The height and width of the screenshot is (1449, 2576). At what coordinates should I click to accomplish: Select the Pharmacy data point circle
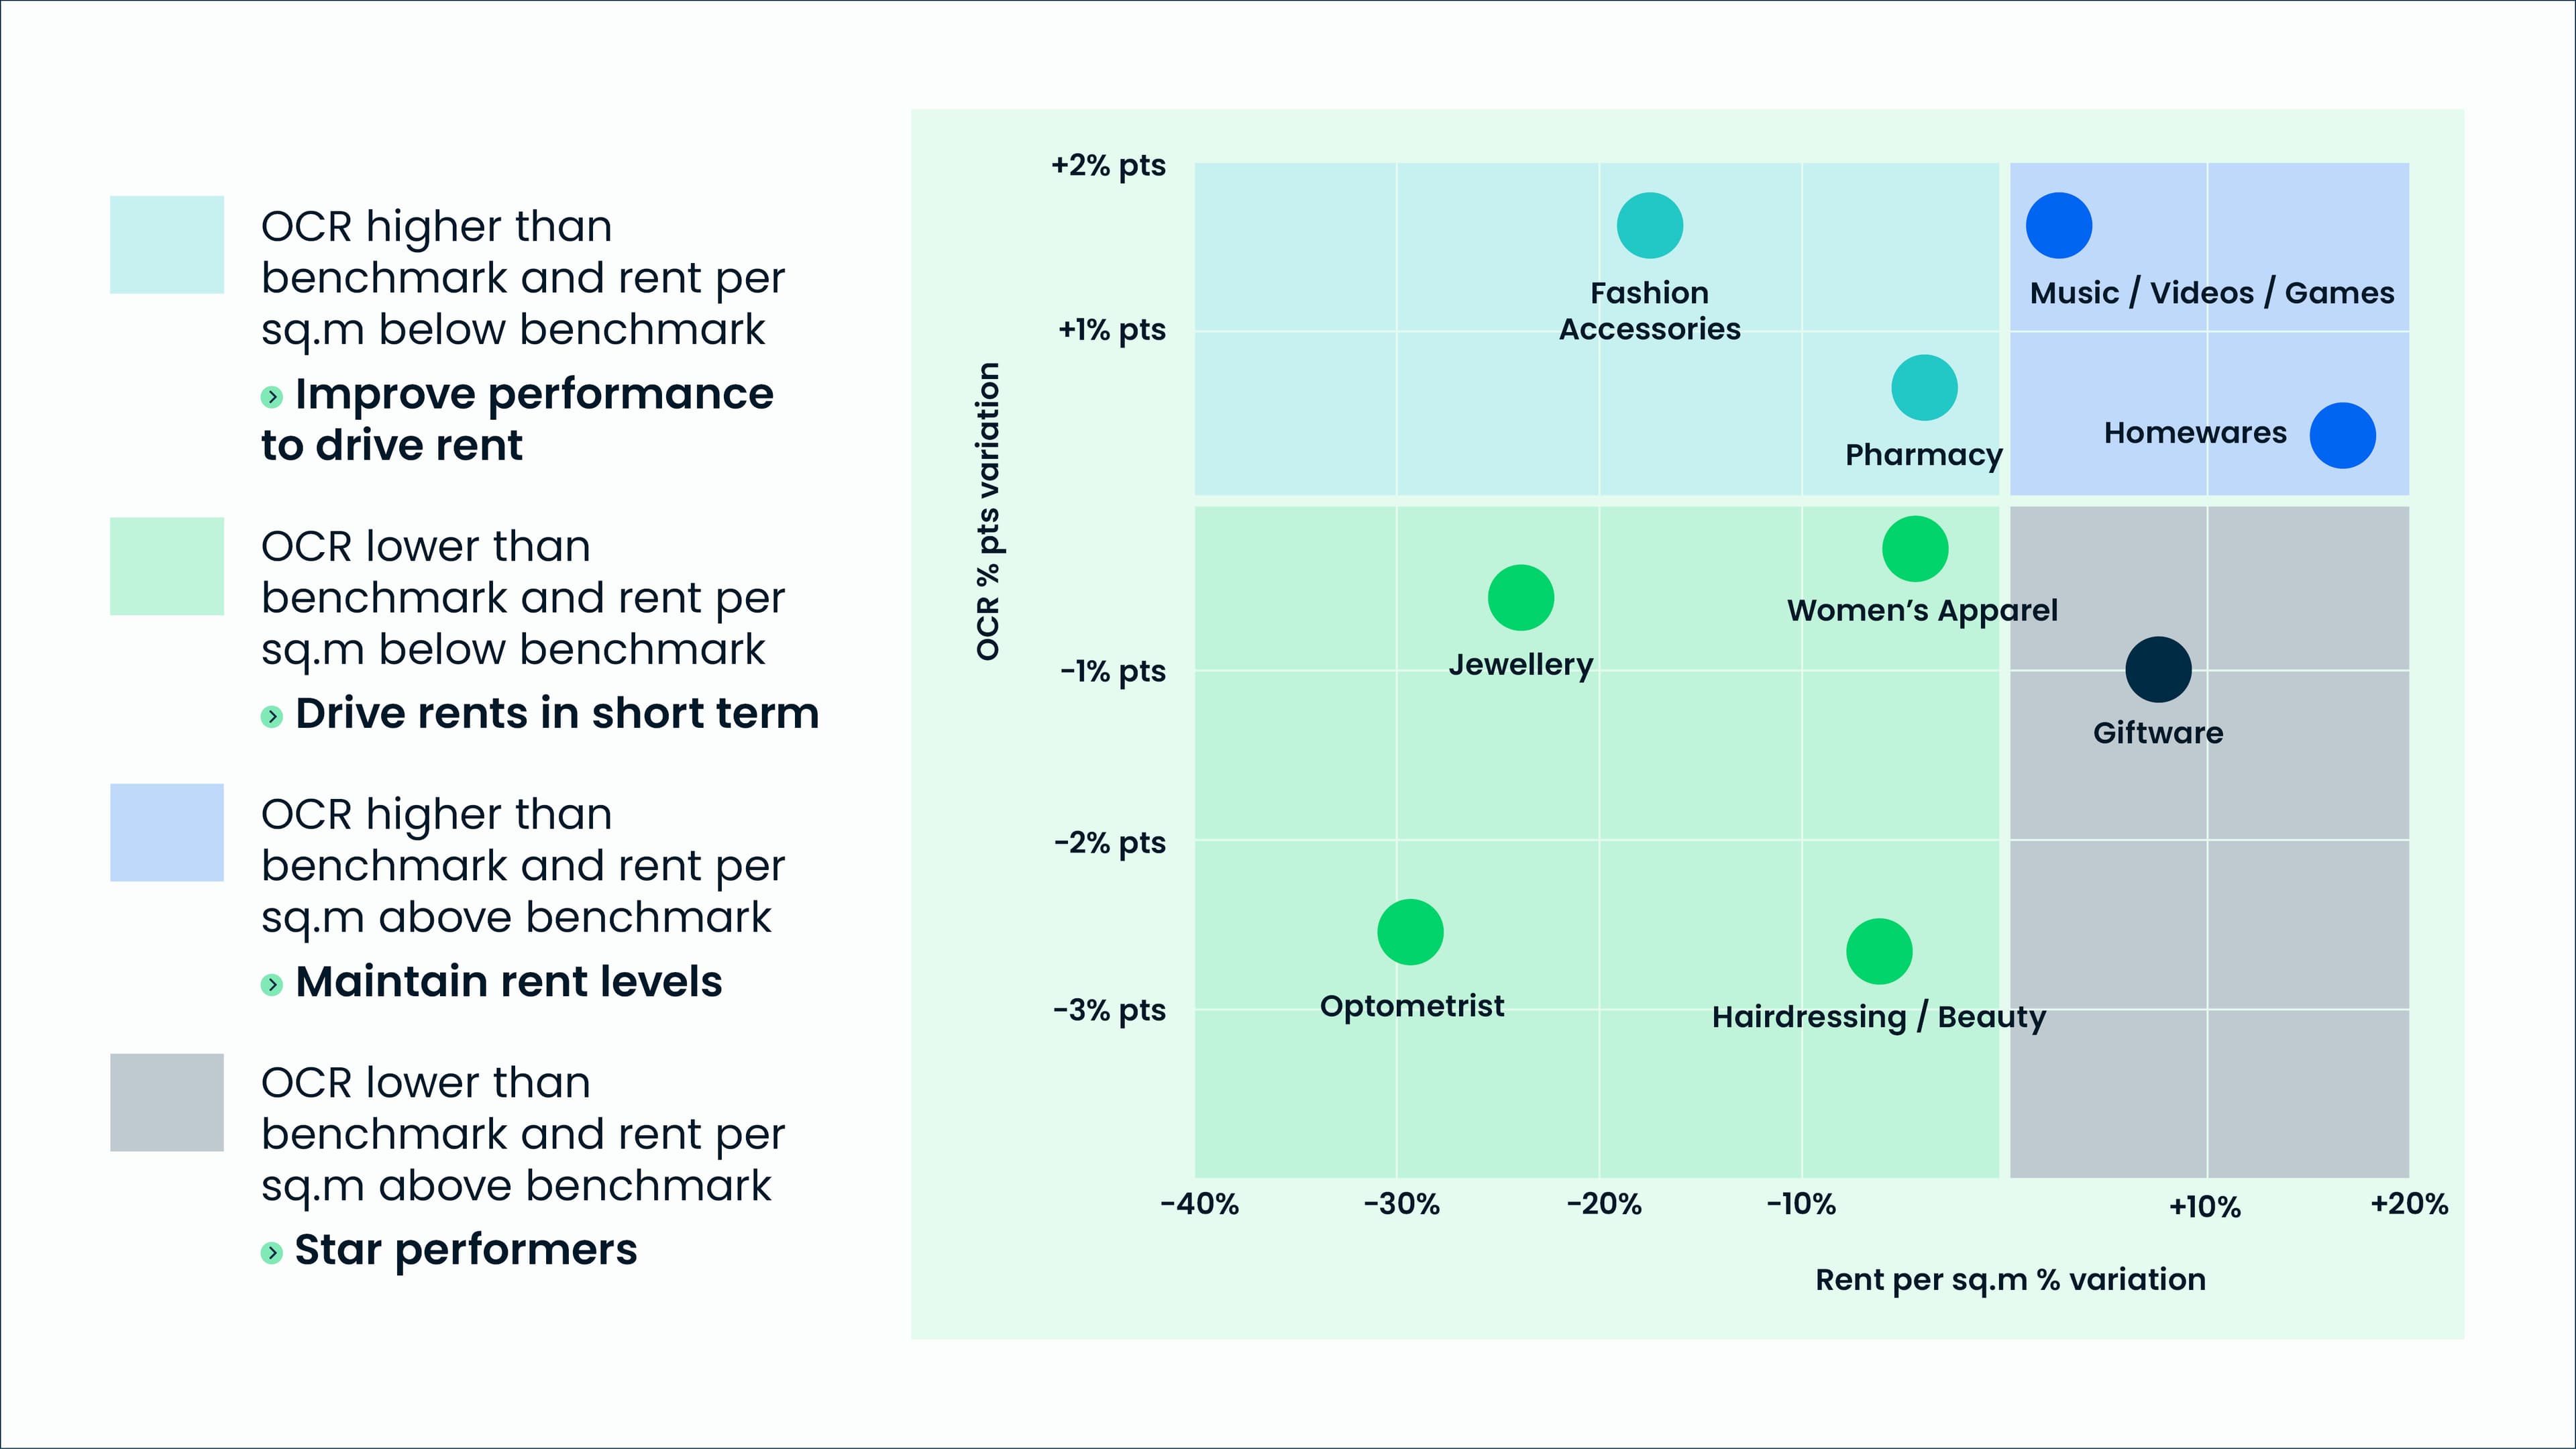[x=1924, y=388]
